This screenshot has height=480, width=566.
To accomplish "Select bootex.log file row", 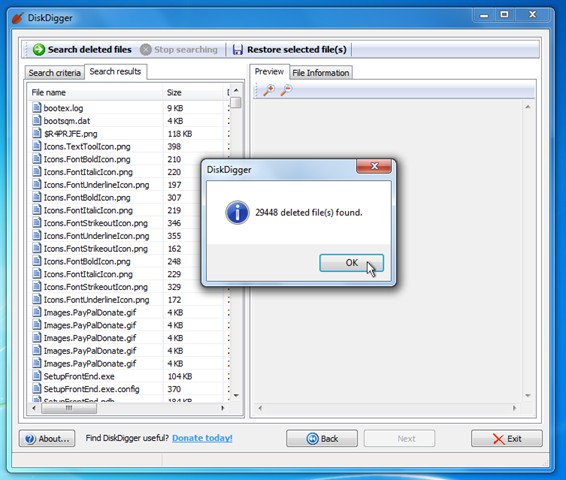I will [x=128, y=108].
